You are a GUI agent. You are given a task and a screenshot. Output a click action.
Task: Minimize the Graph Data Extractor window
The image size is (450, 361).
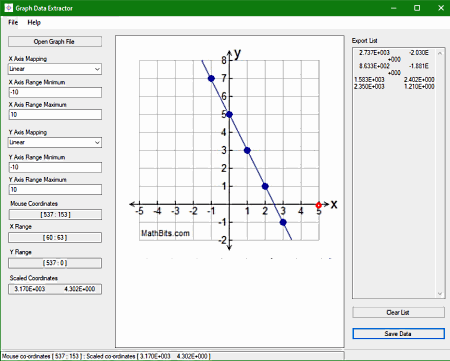point(394,8)
